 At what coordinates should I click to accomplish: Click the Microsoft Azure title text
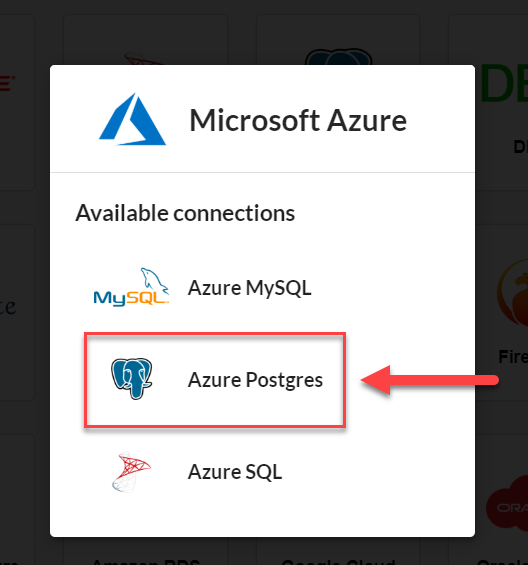coord(298,120)
